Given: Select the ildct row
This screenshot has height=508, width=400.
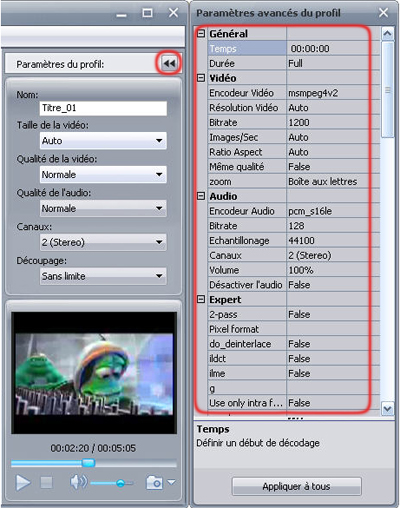Looking at the screenshot, I should point(294,359).
